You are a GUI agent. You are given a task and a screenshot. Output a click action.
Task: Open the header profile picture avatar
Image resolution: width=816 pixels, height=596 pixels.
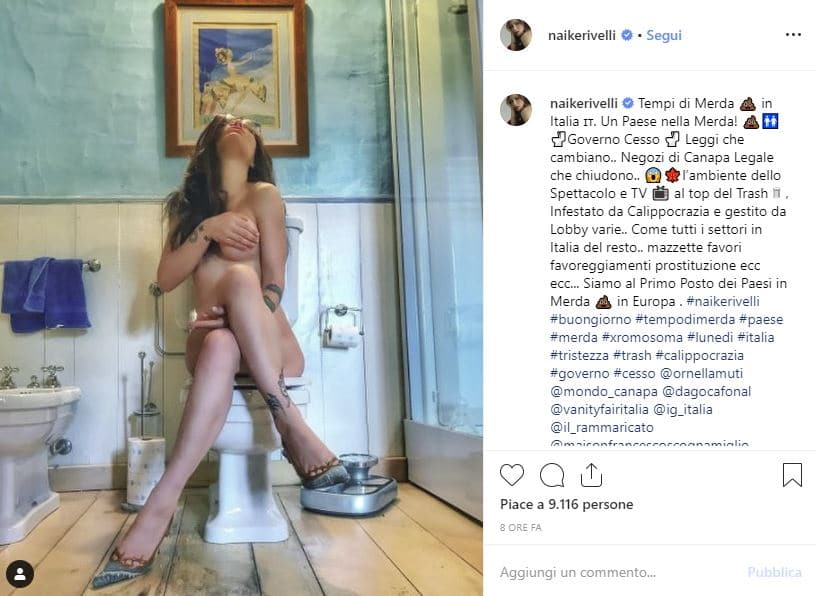point(516,35)
